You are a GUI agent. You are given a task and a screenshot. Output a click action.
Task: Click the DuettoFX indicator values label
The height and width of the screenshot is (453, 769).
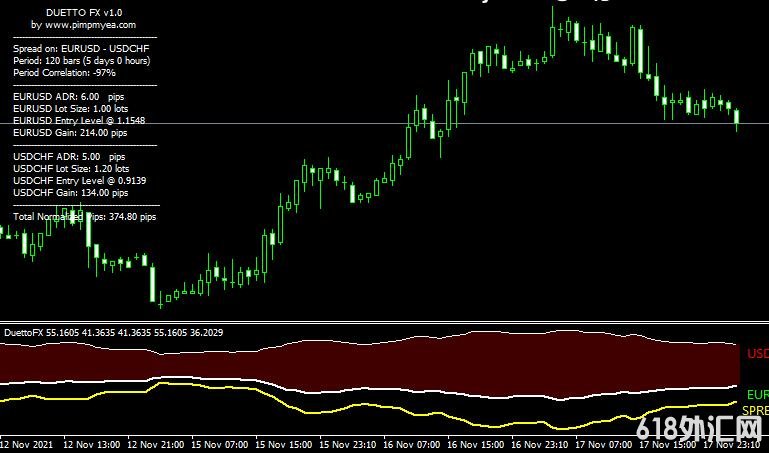(x=113, y=332)
